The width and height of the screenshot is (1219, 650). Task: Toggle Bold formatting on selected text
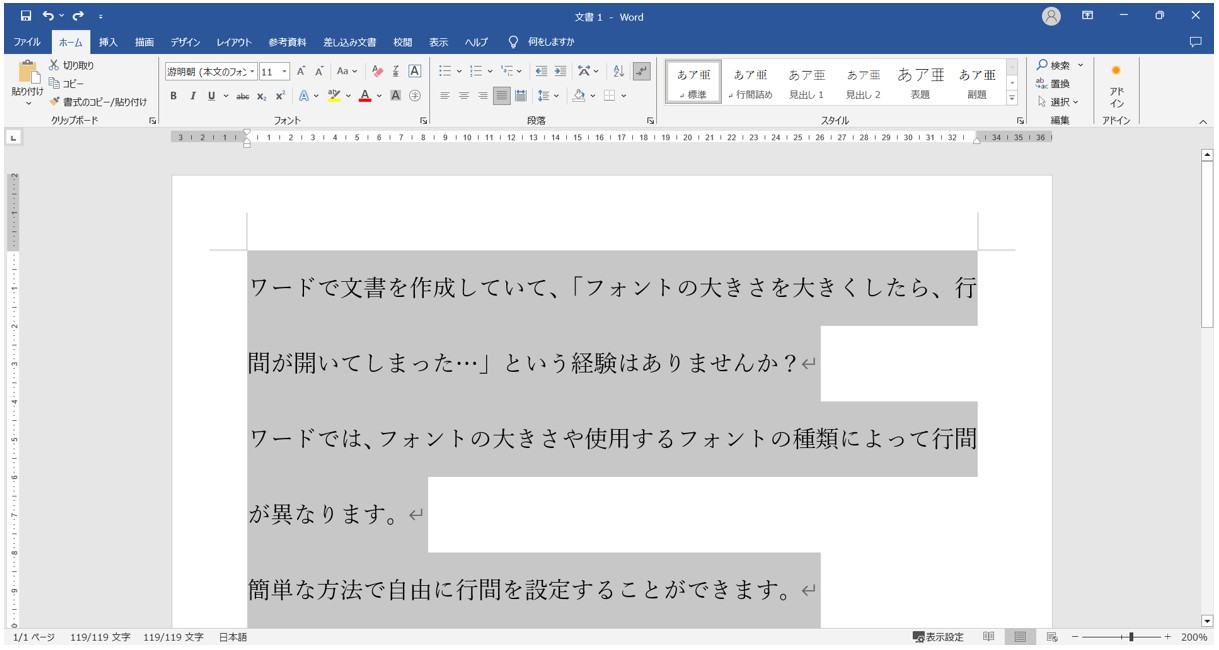click(173, 96)
